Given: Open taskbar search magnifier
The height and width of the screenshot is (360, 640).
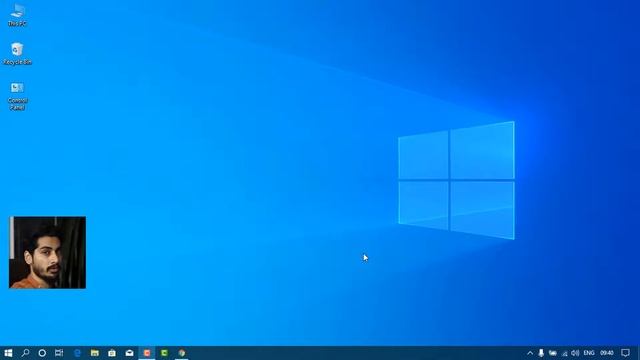Looking at the screenshot, I should (25, 353).
